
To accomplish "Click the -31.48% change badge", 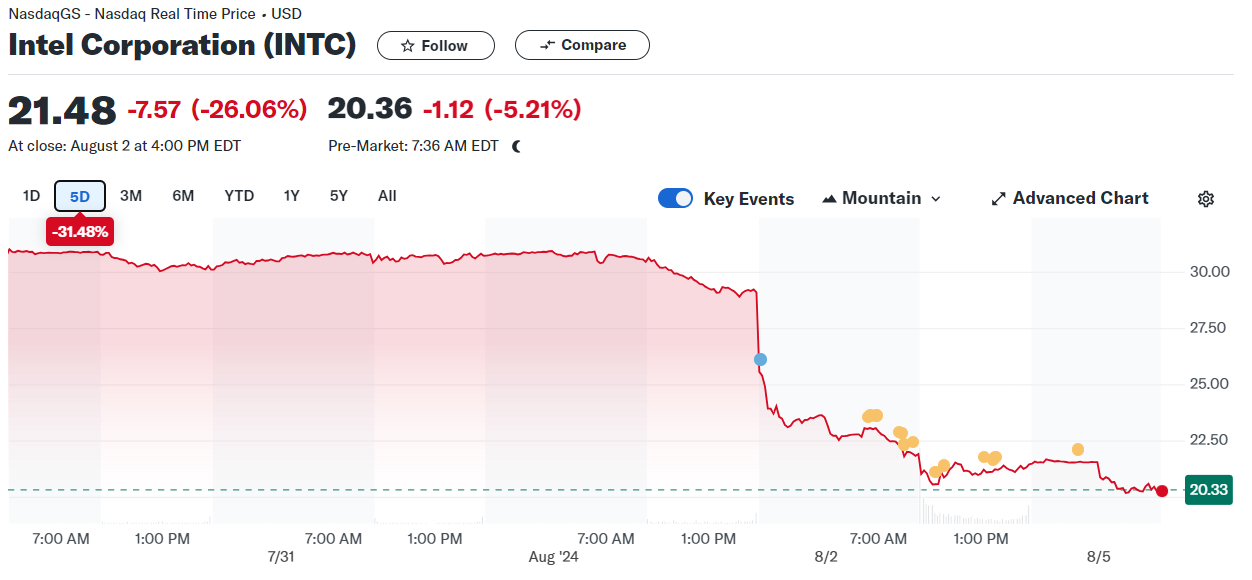I will click(79, 232).
